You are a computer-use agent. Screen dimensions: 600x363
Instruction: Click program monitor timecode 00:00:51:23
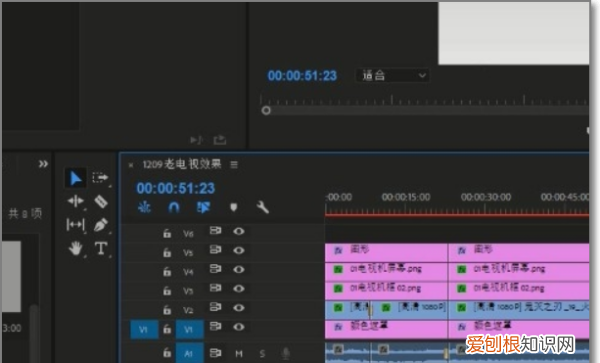click(x=302, y=76)
